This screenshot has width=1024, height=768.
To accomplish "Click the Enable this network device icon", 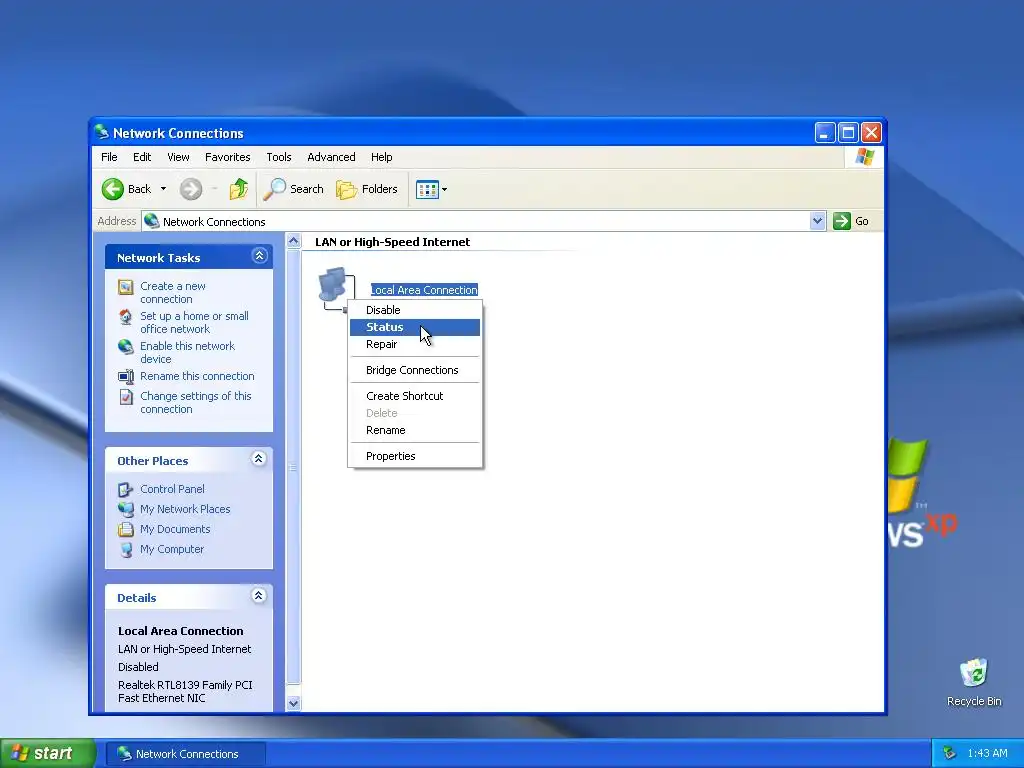I will tap(125, 347).
